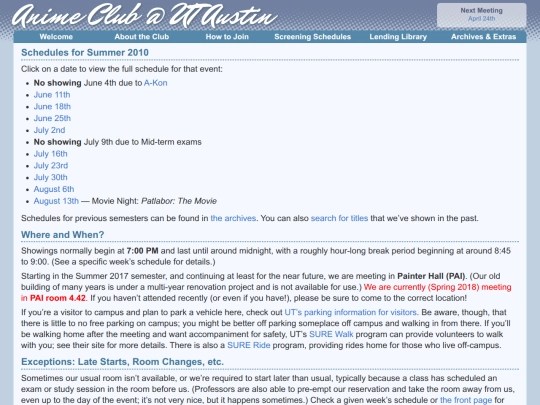Open the June 18th schedule
Image resolution: width=540 pixels, height=405 pixels.
[x=52, y=106]
